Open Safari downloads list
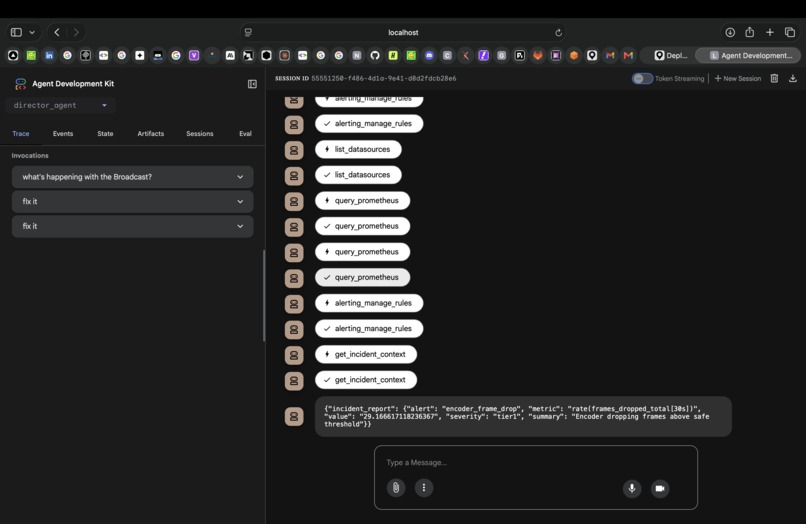This screenshot has width=806, height=524. [x=730, y=32]
